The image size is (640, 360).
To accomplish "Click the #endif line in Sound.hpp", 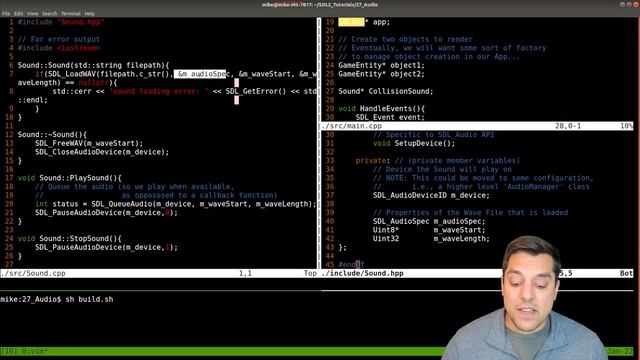I will [x=351, y=264].
